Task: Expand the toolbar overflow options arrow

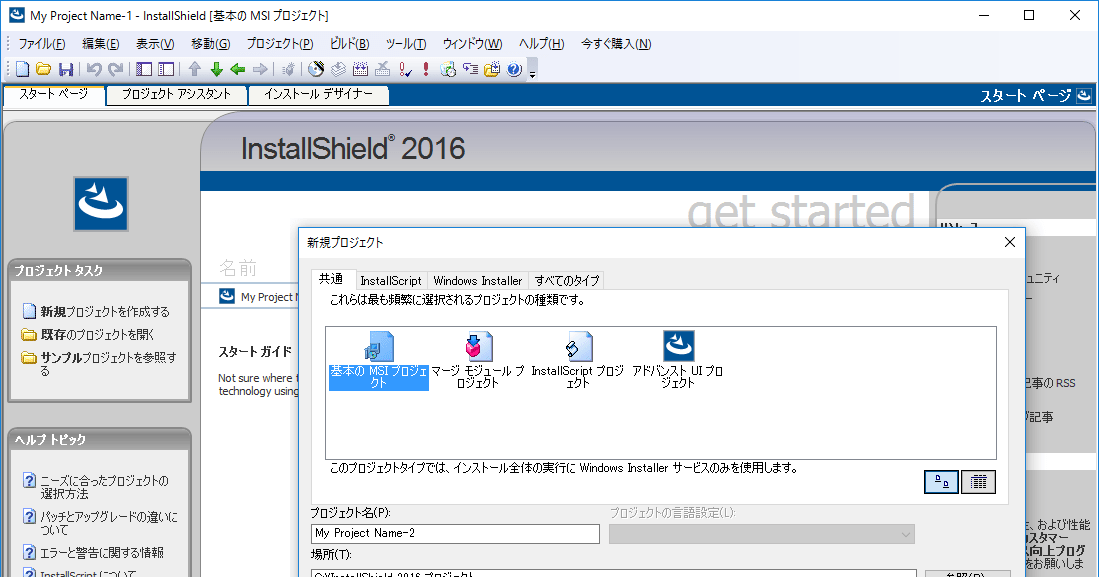Action: 532,73
